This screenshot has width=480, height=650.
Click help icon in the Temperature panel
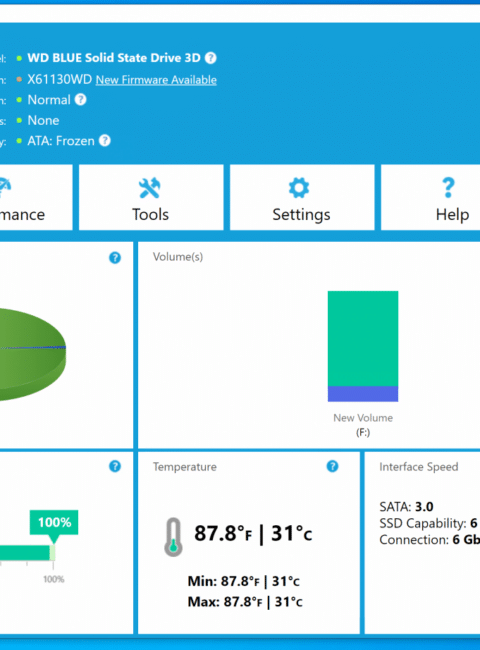click(x=332, y=466)
